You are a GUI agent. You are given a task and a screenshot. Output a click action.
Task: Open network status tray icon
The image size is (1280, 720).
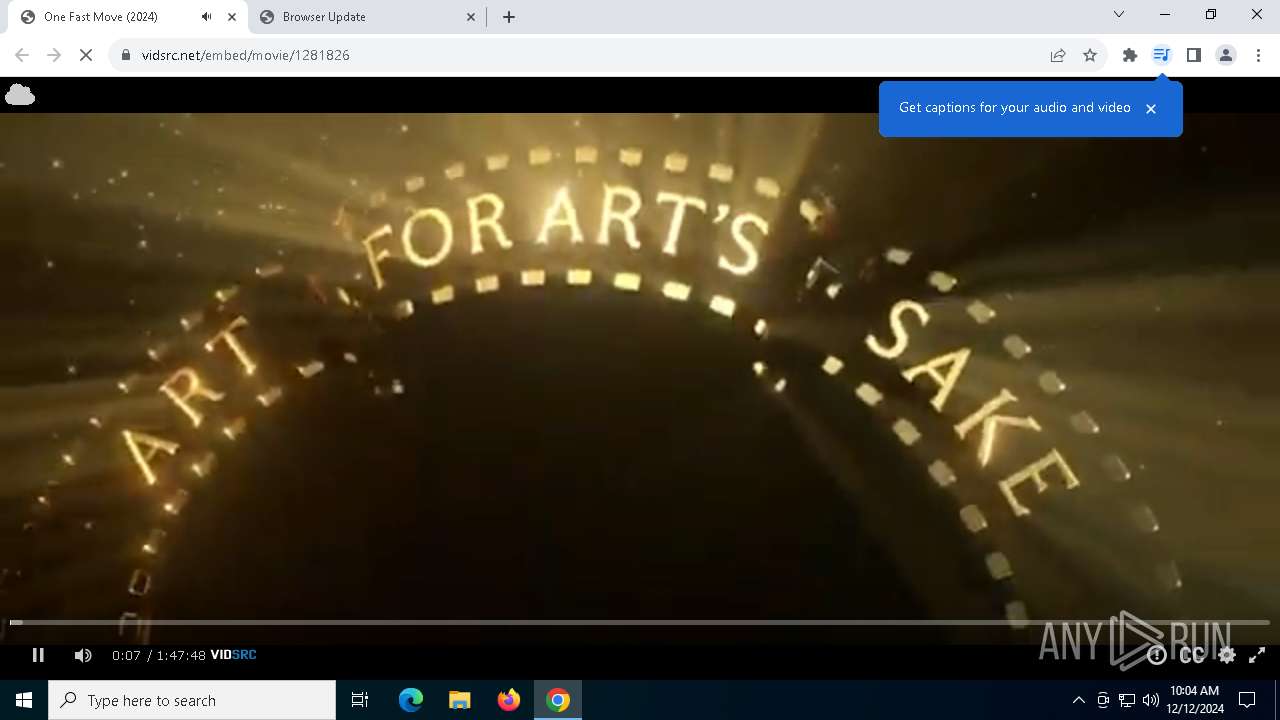tap(1127, 700)
